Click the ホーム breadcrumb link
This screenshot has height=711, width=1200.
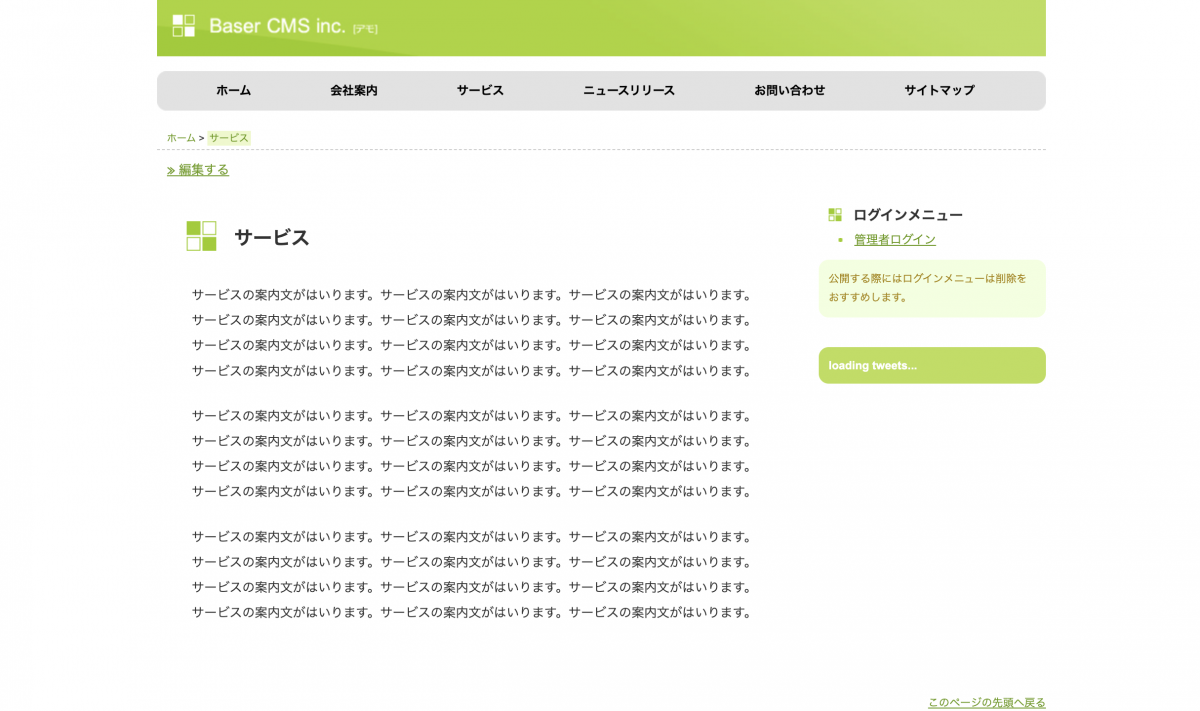click(x=181, y=138)
